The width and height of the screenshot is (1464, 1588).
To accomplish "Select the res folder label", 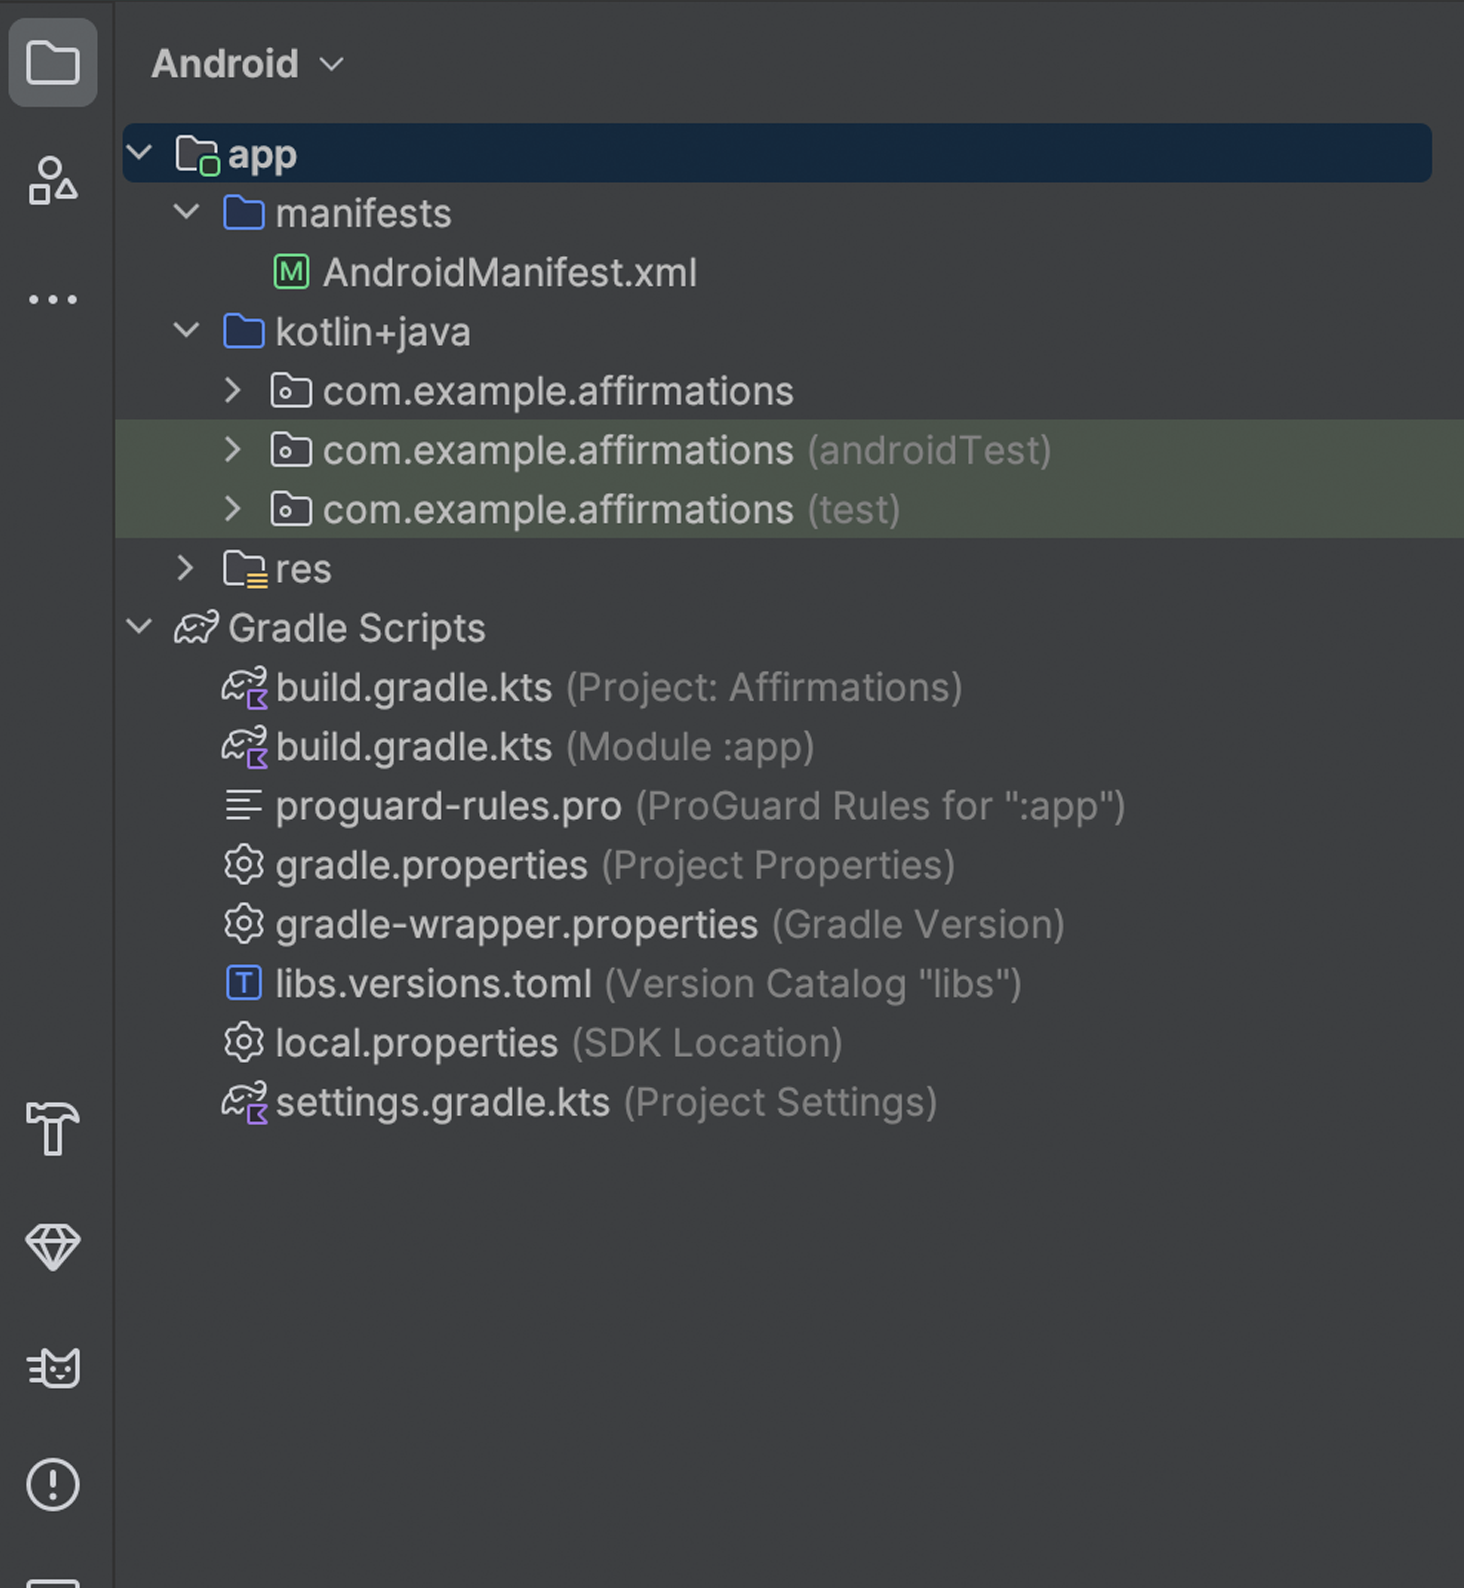I will (x=303, y=569).
